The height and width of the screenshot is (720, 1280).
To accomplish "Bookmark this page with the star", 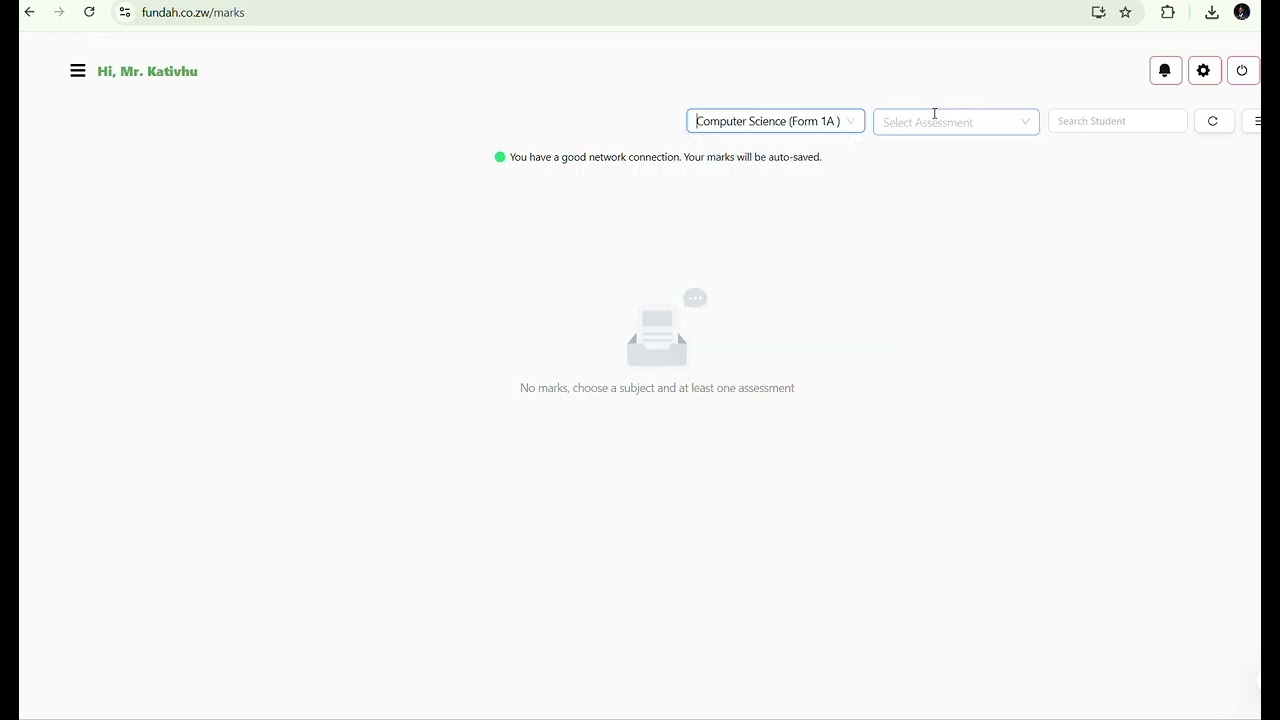I will click(1126, 12).
